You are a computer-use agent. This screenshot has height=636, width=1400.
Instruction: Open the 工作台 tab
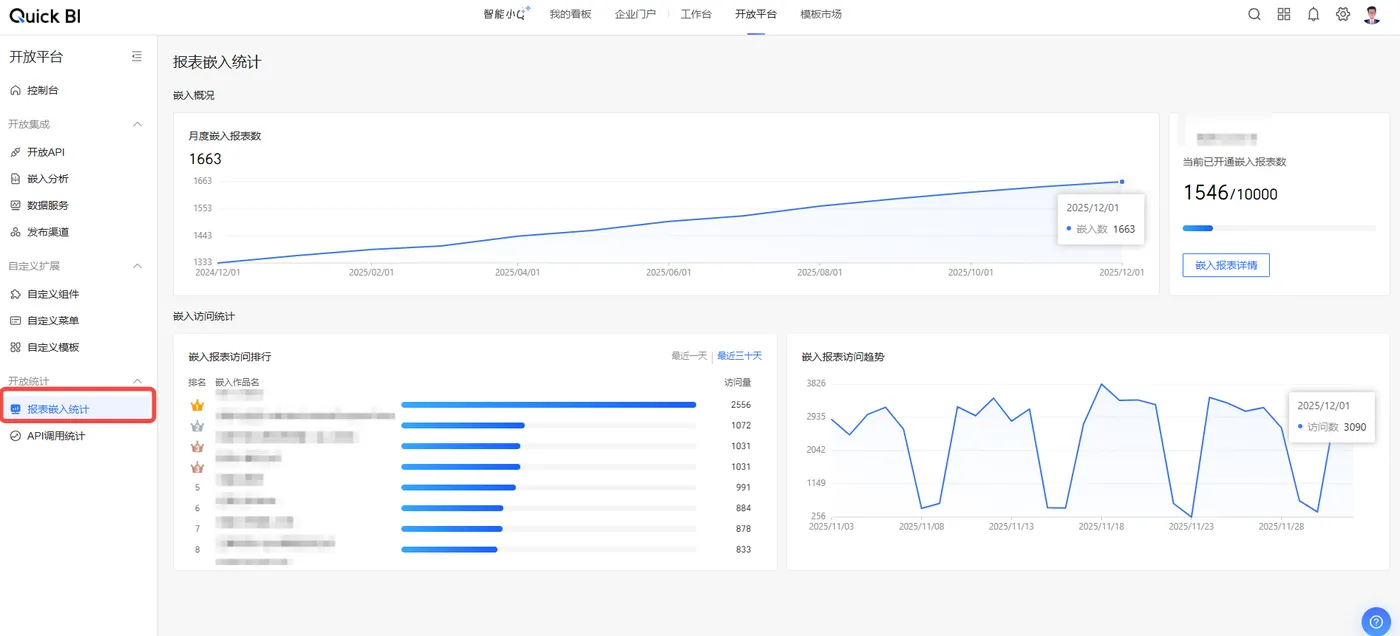coord(696,15)
